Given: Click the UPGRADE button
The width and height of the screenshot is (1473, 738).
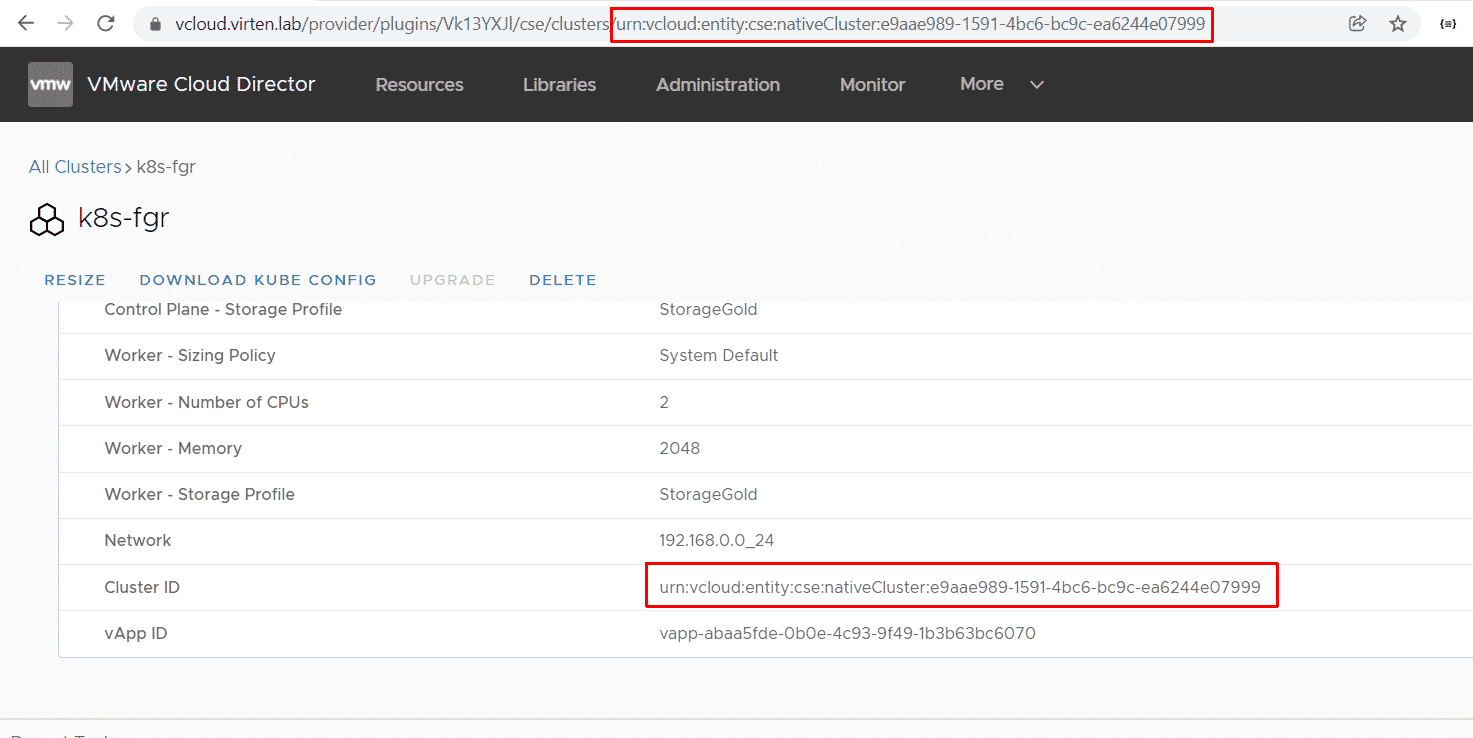Looking at the screenshot, I should (452, 280).
